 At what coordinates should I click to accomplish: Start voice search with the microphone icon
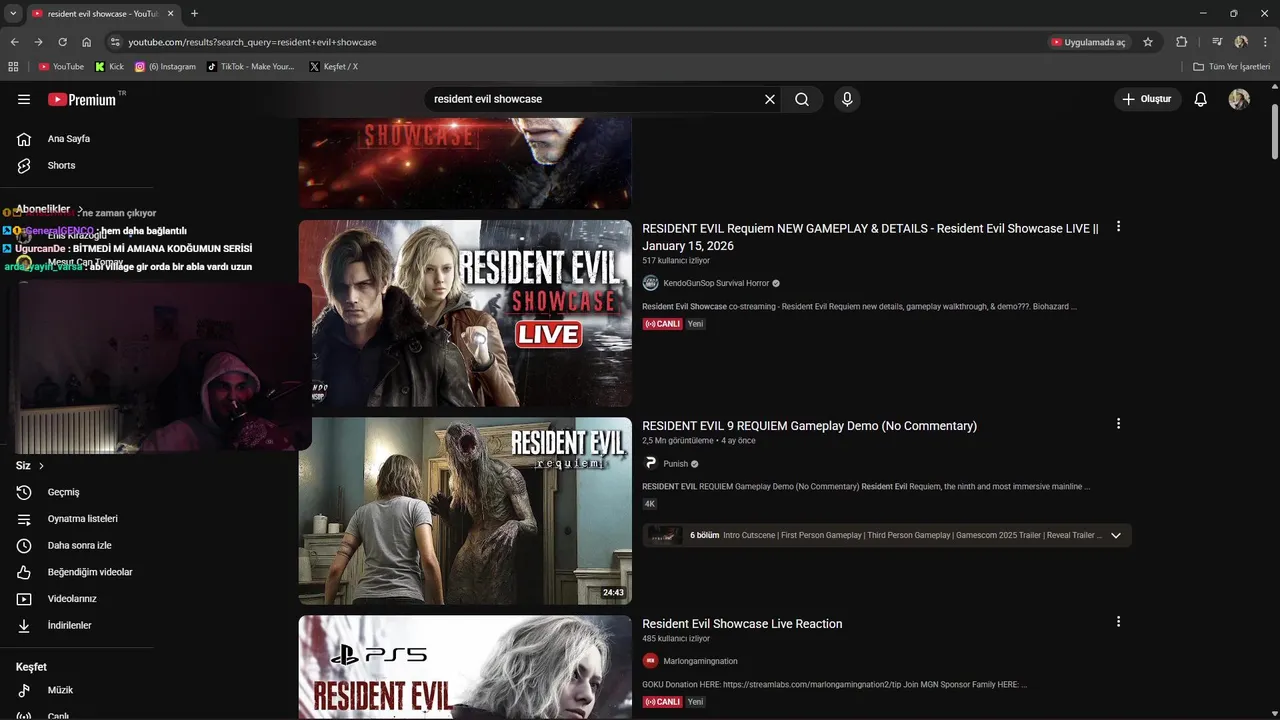coord(847,99)
